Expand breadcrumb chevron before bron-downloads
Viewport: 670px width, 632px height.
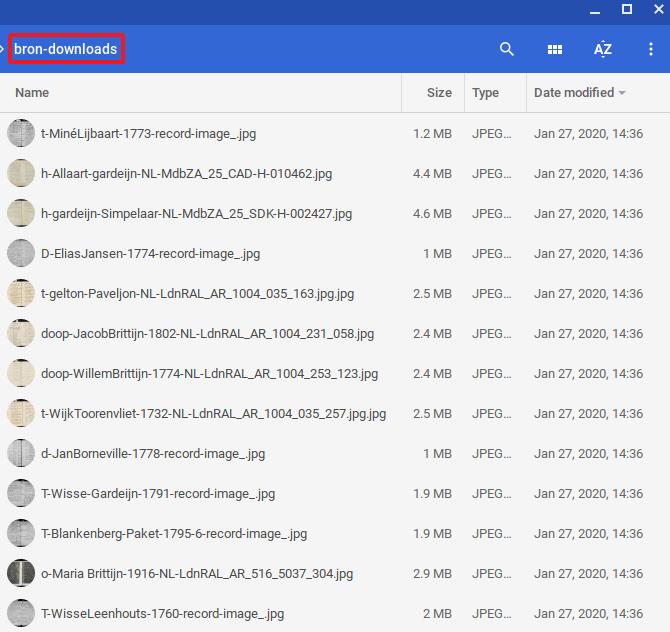(3, 49)
